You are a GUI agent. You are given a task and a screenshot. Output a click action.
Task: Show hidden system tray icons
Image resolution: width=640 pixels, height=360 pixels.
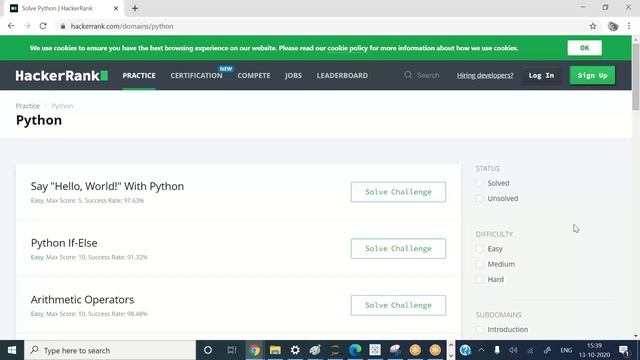pos(481,350)
